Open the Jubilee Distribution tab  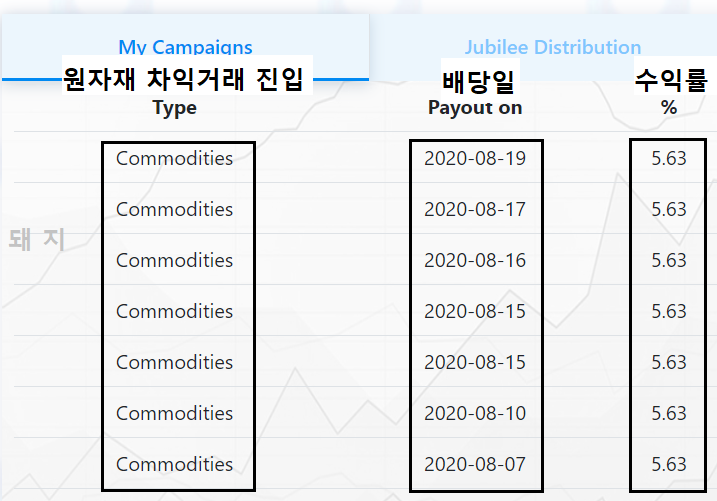[x=552, y=47]
